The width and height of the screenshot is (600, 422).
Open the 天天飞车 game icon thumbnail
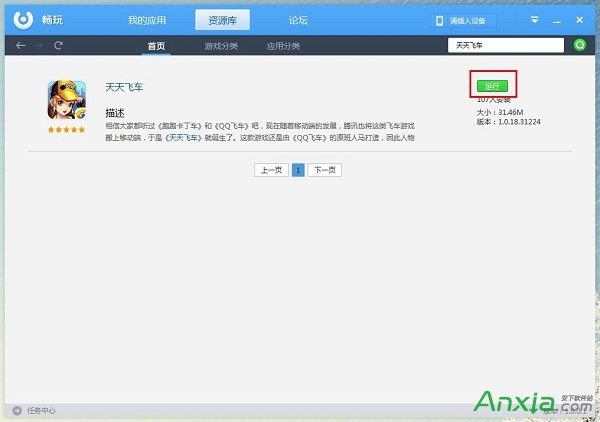(x=67, y=99)
